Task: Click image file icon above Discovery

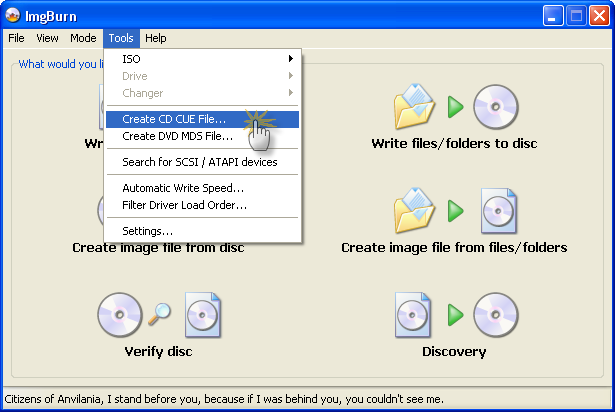Action: coord(413,315)
